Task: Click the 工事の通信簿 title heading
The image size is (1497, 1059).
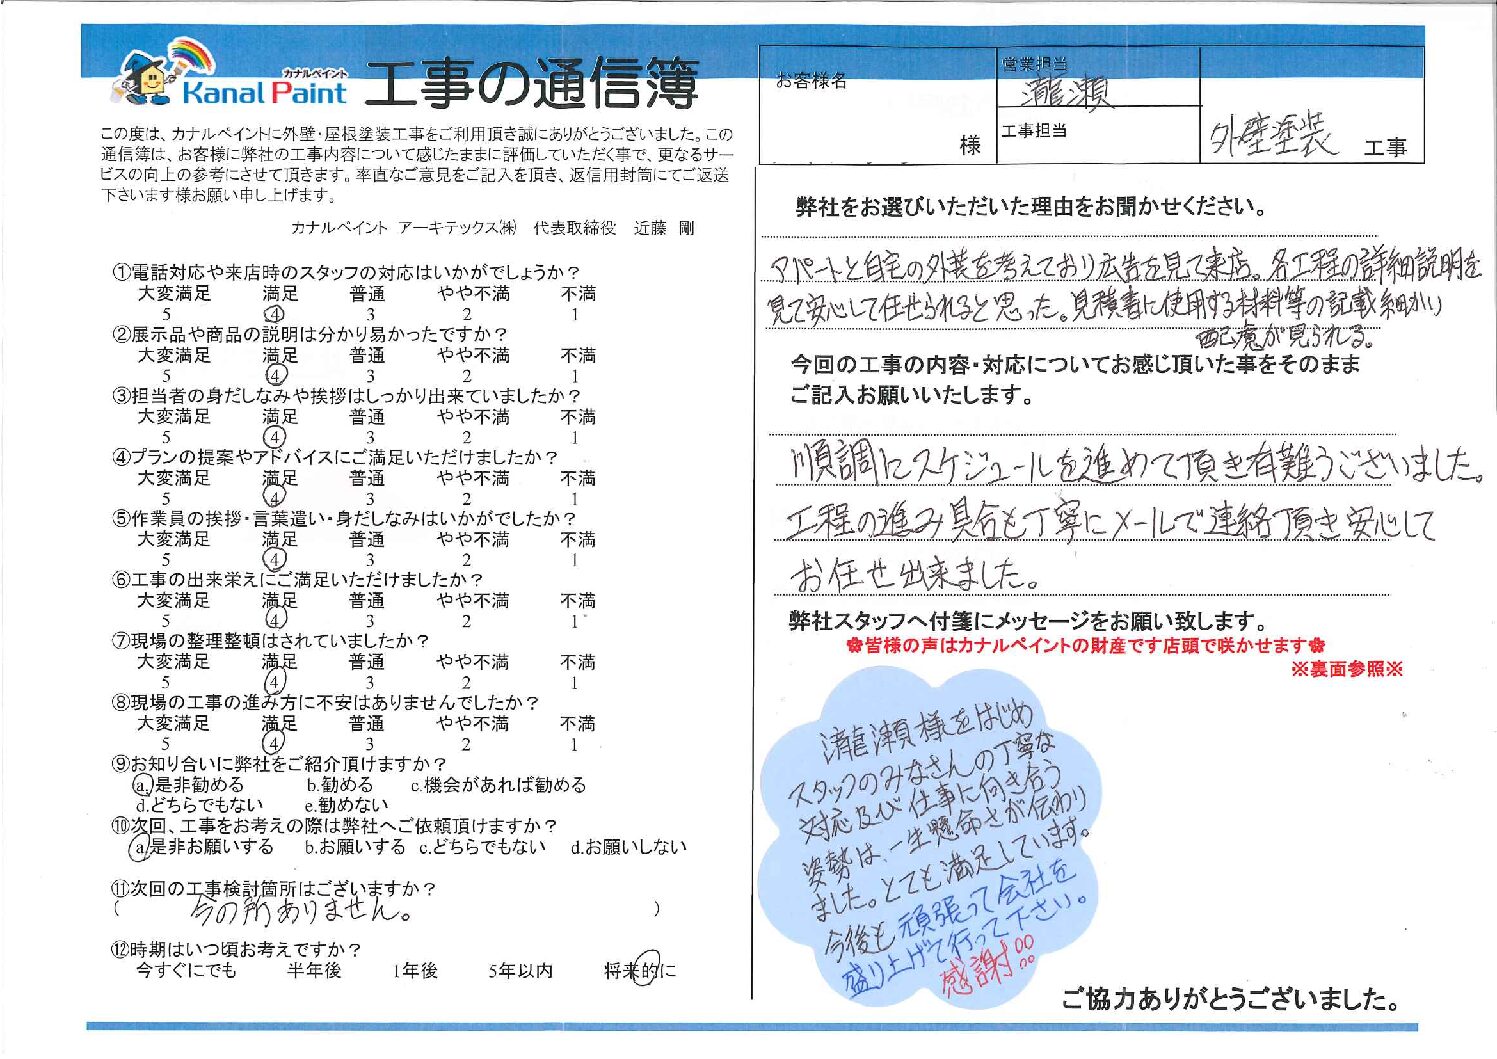Action: click(x=530, y=84)
